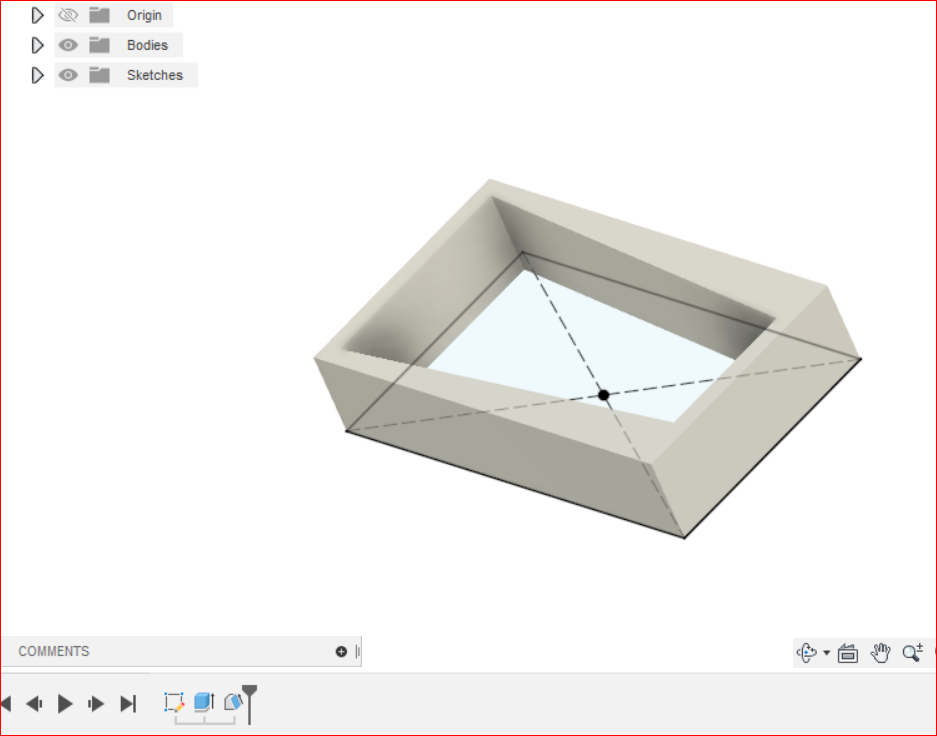Select the Bodies folder icon

(99, 45)
